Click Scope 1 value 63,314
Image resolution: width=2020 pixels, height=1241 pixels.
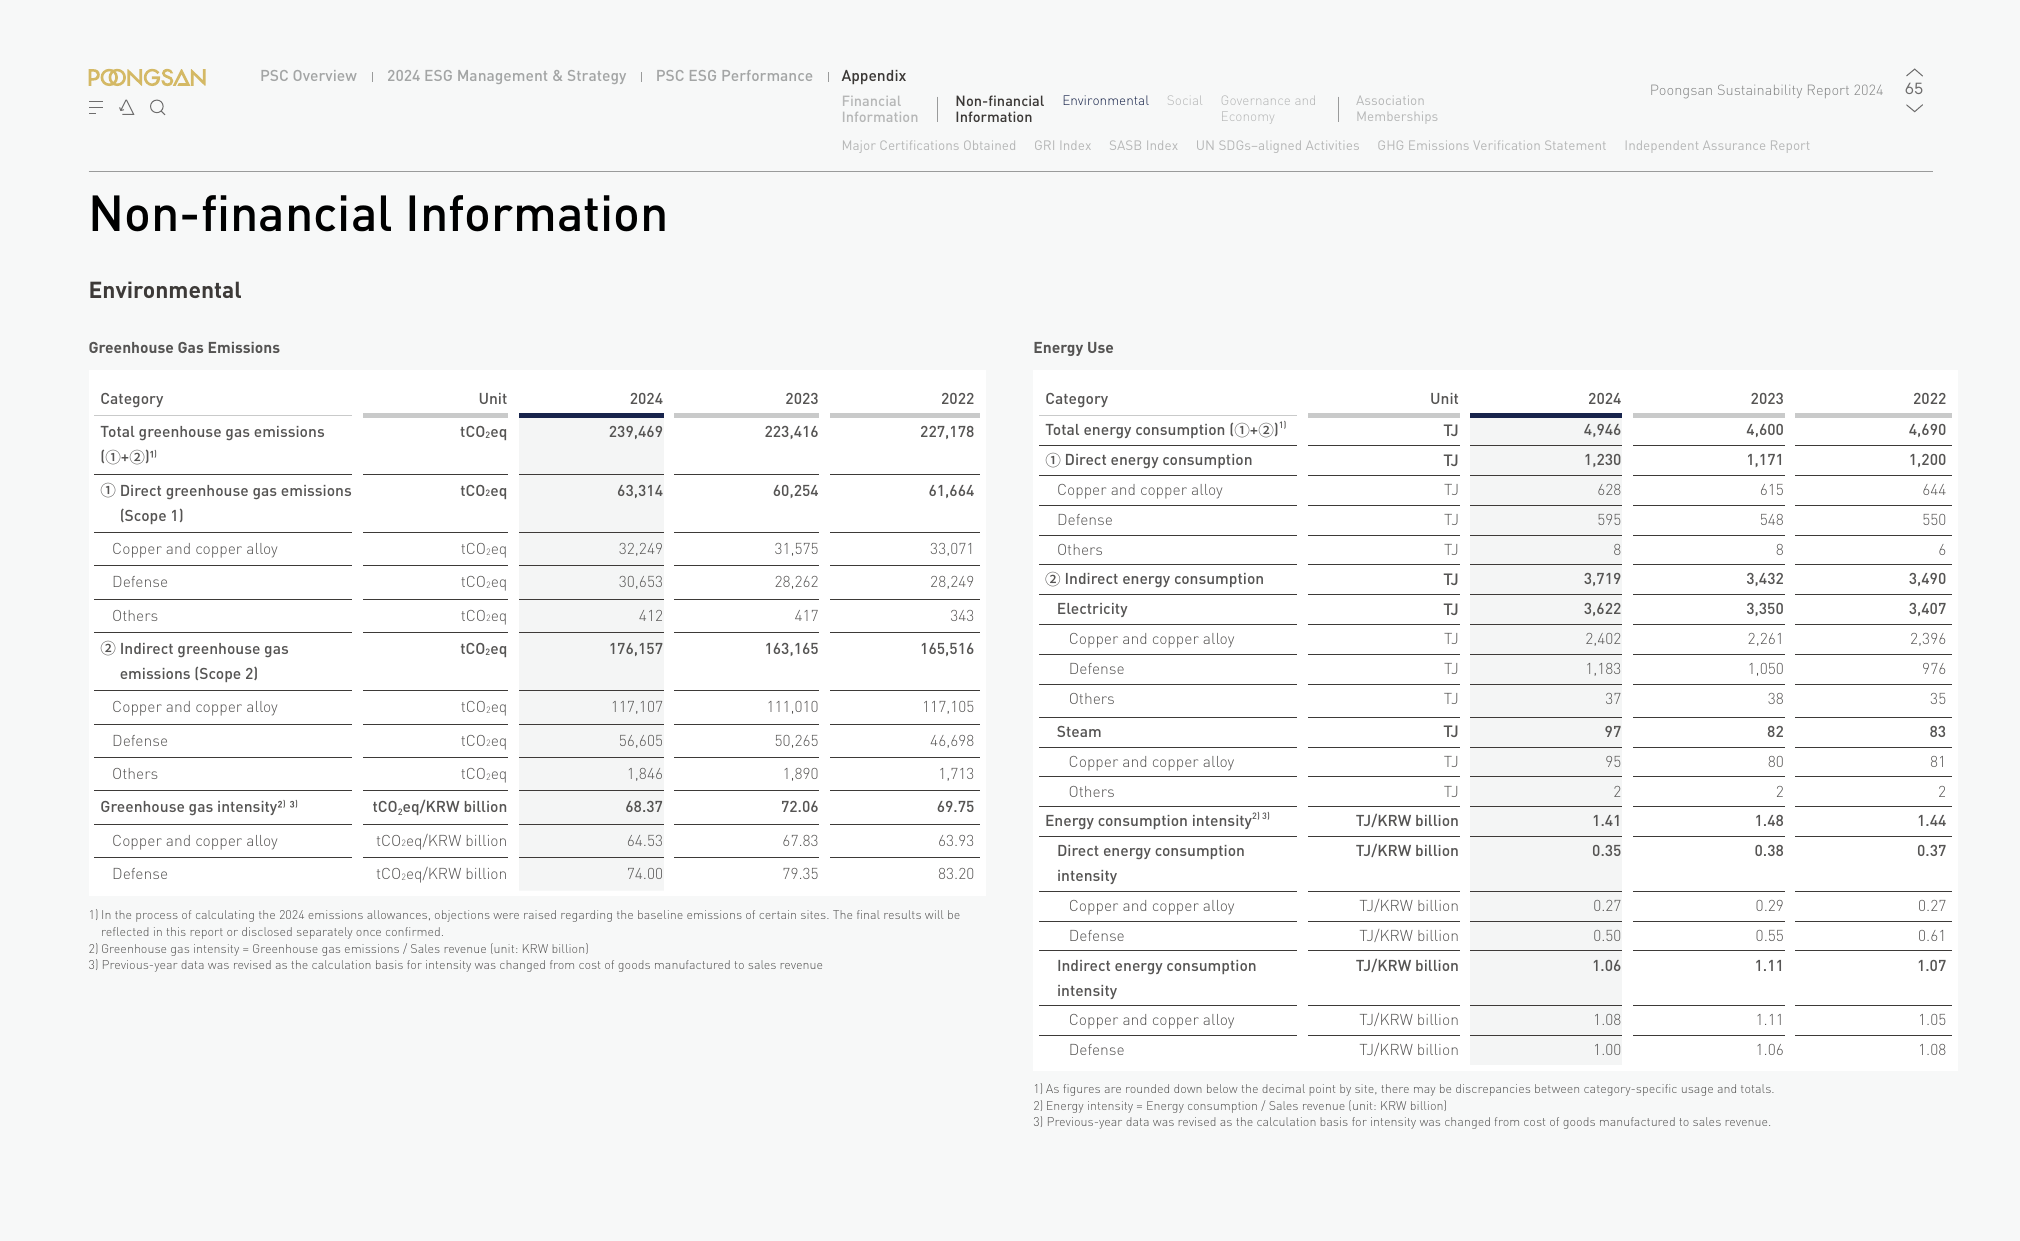pyautogui.click(x=640, y=491)
